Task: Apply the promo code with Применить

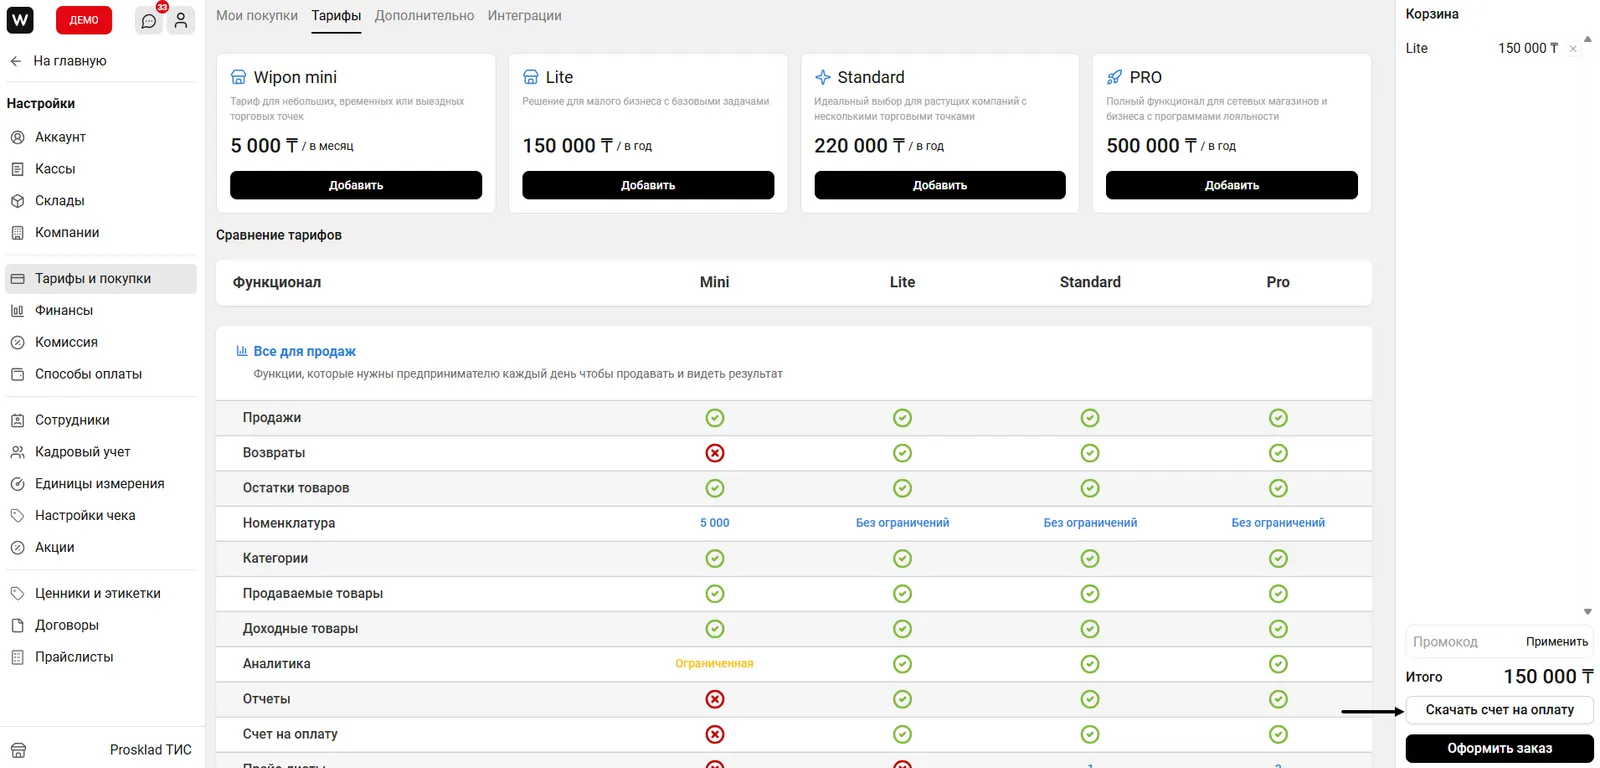Action: [1556, 642]
